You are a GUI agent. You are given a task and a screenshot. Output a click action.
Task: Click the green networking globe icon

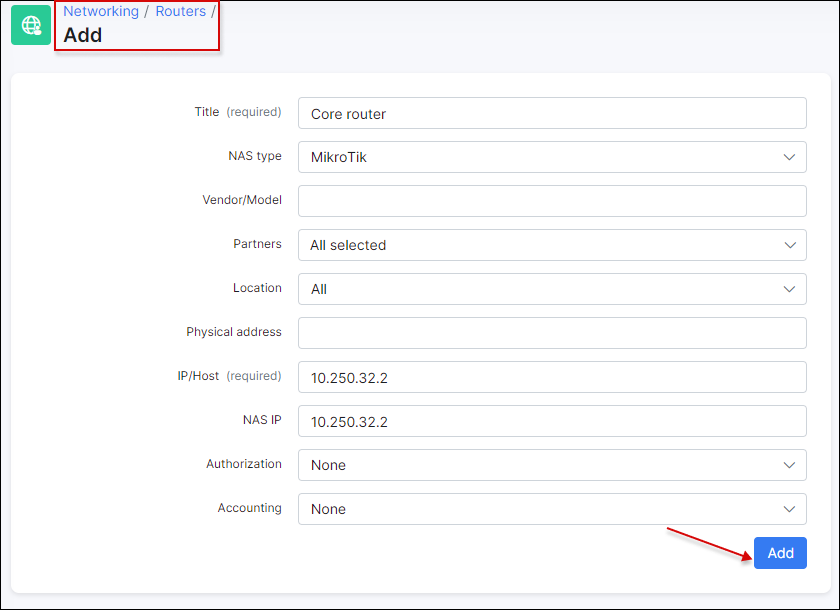(x=30, y=24)
